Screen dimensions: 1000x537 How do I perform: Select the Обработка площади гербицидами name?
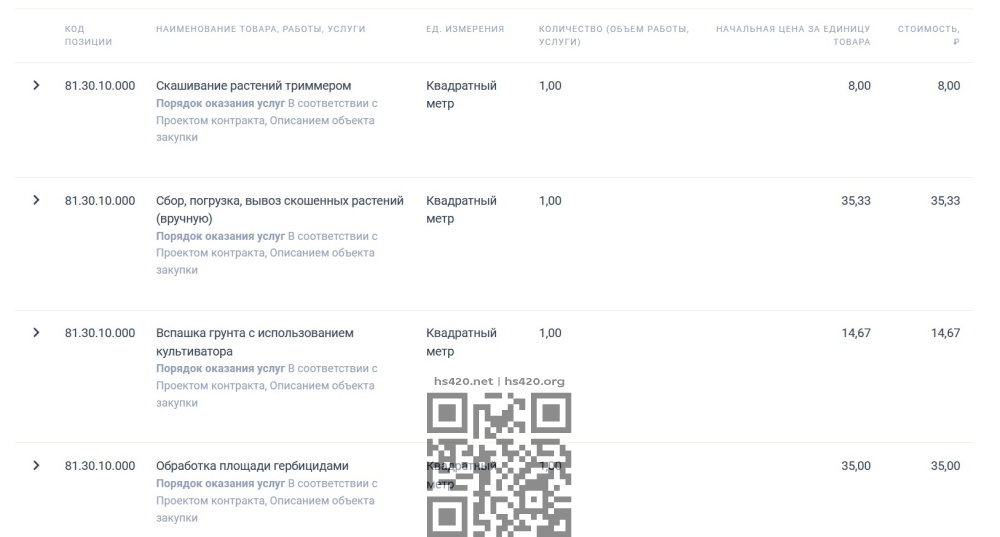point(252,466)
